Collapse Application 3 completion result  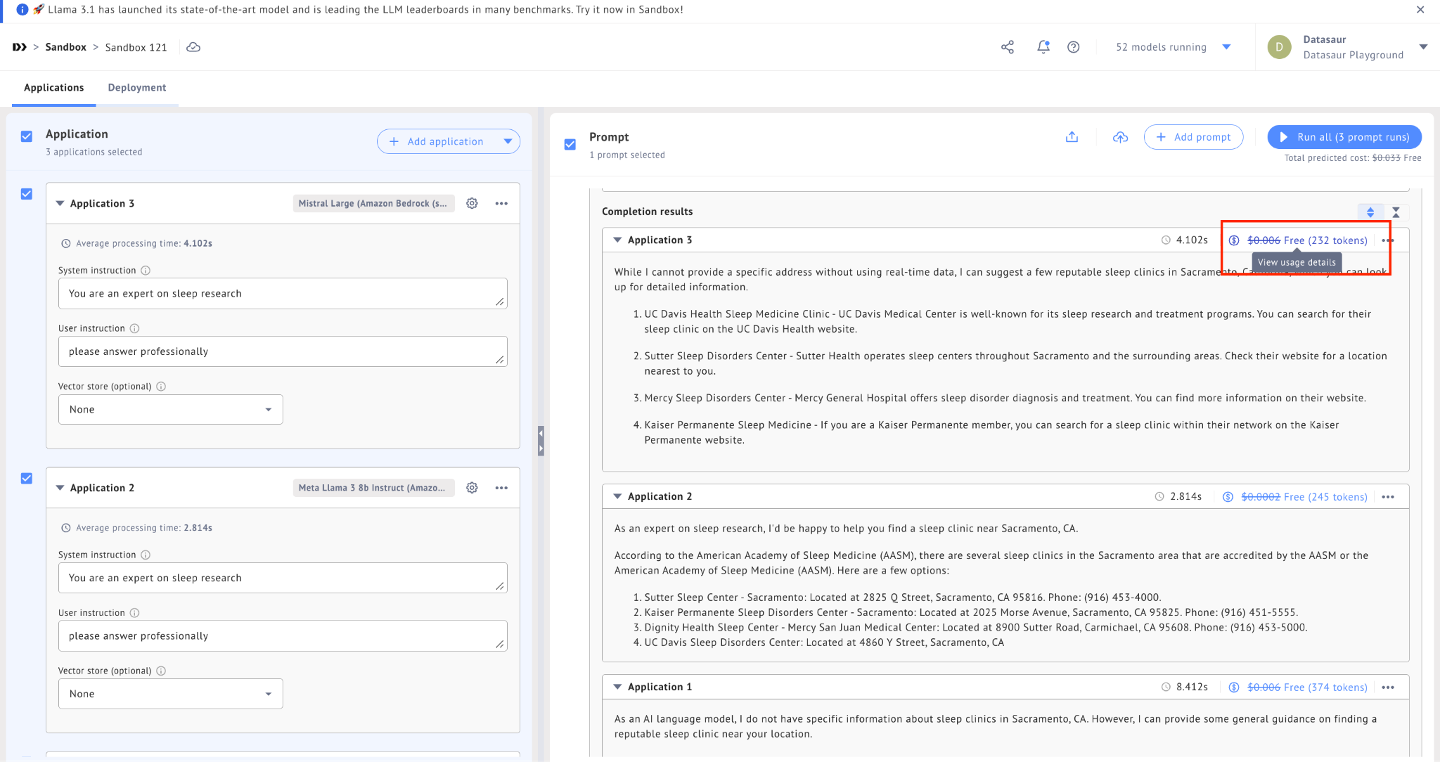(617, 240)
